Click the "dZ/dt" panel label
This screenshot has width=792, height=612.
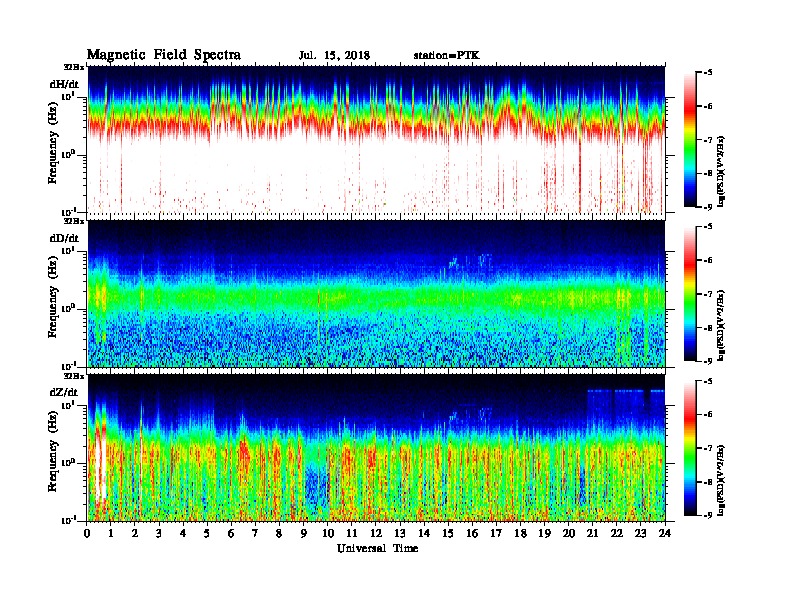64,392
